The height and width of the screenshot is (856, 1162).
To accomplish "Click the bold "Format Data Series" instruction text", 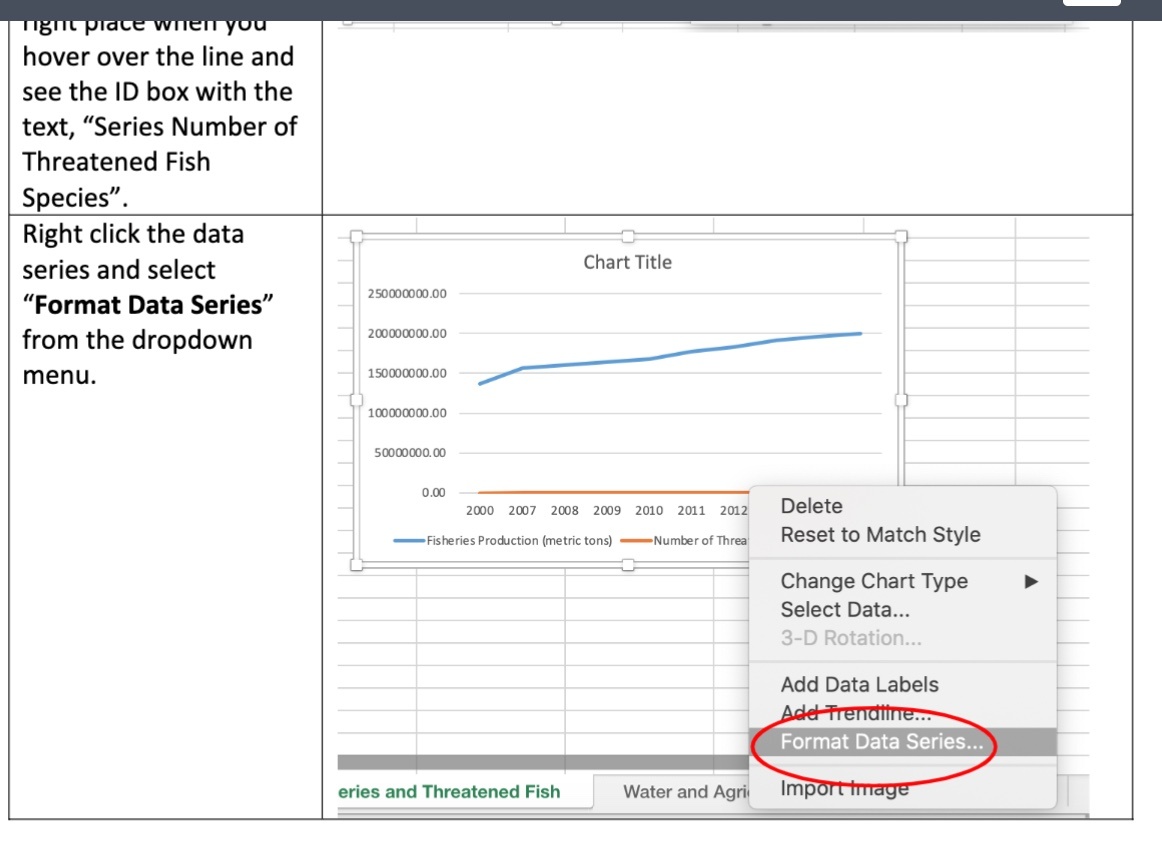I will pos(148,305).
